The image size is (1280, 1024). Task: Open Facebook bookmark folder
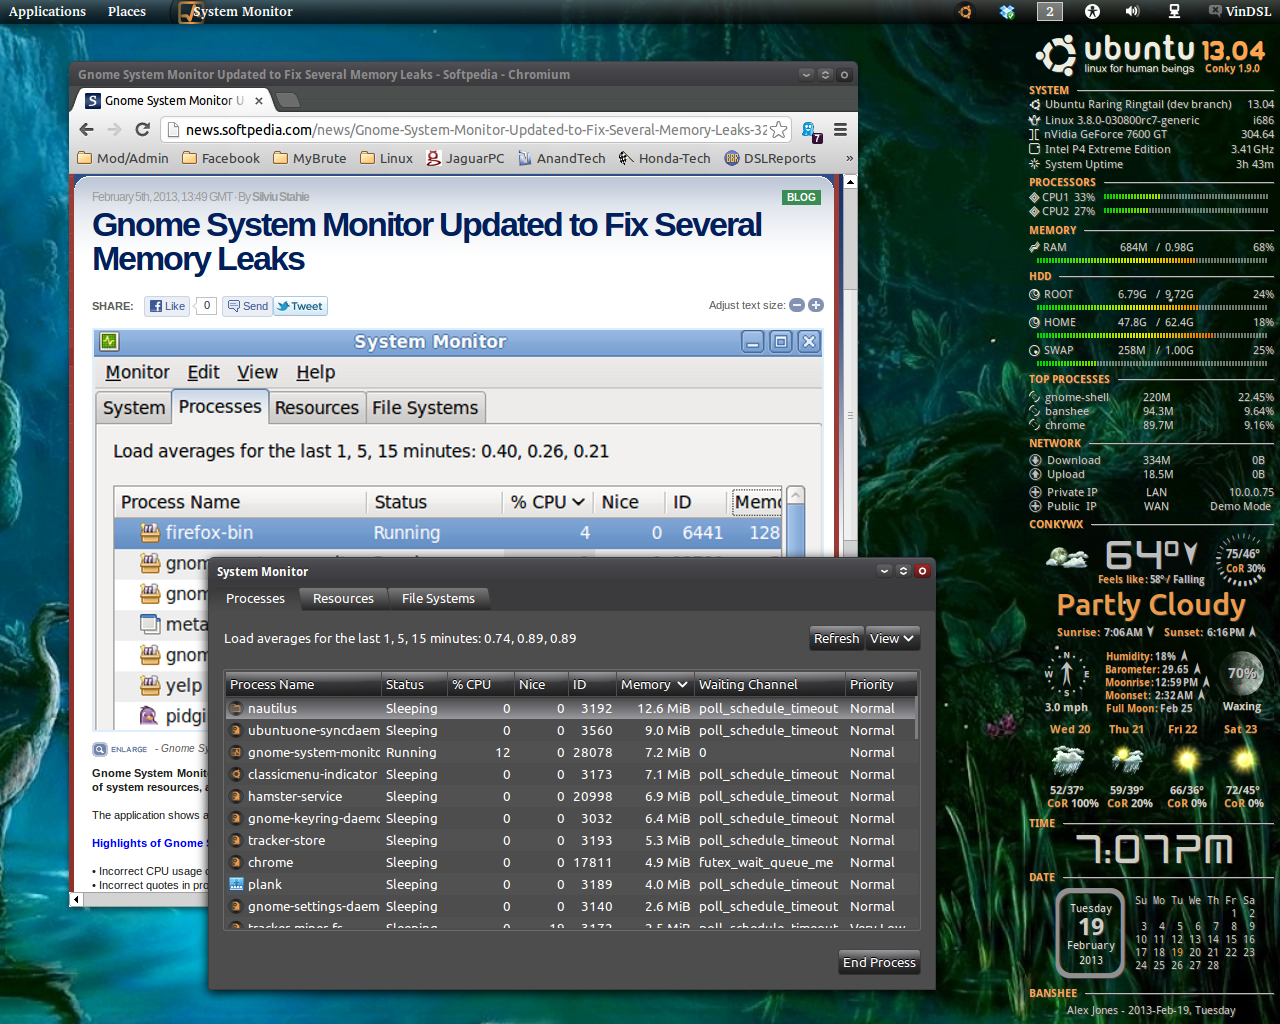point(221,158)
